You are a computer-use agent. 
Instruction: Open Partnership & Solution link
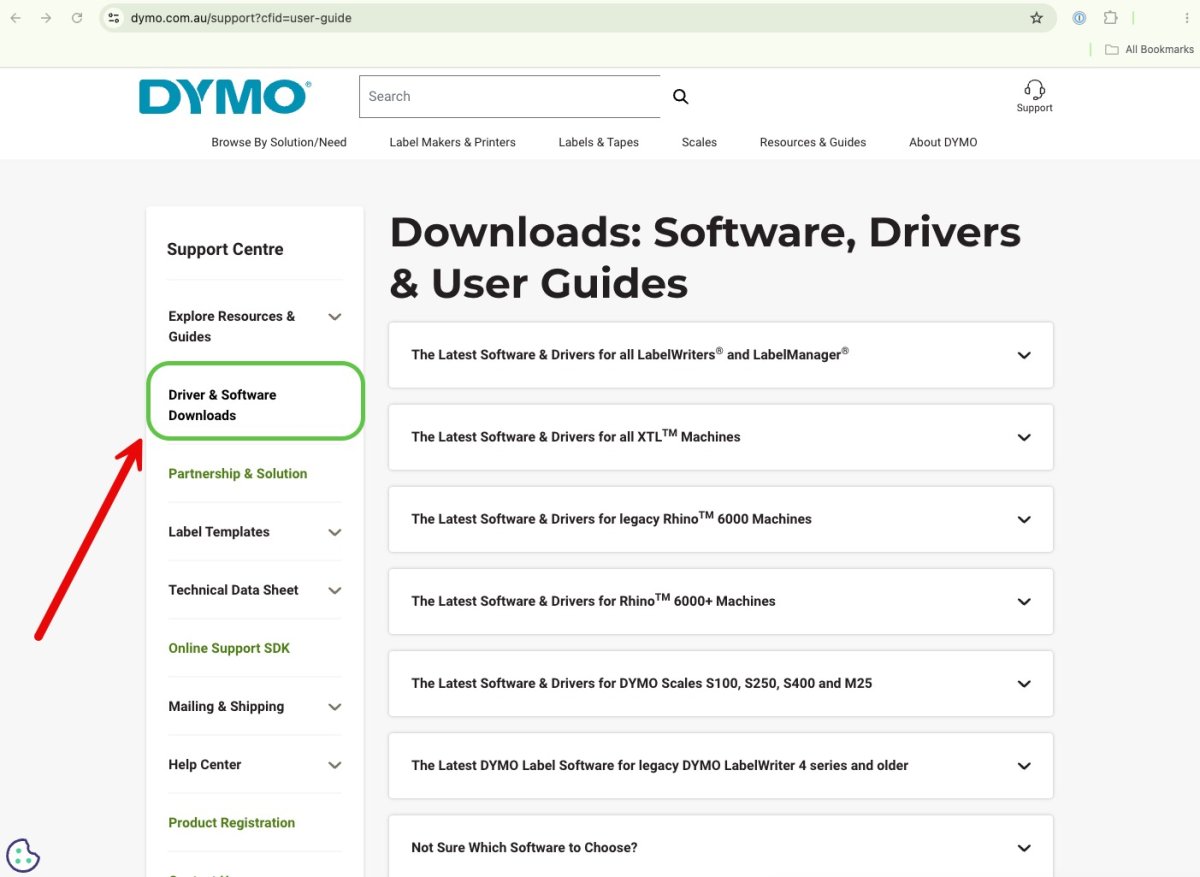pos(238,474)
